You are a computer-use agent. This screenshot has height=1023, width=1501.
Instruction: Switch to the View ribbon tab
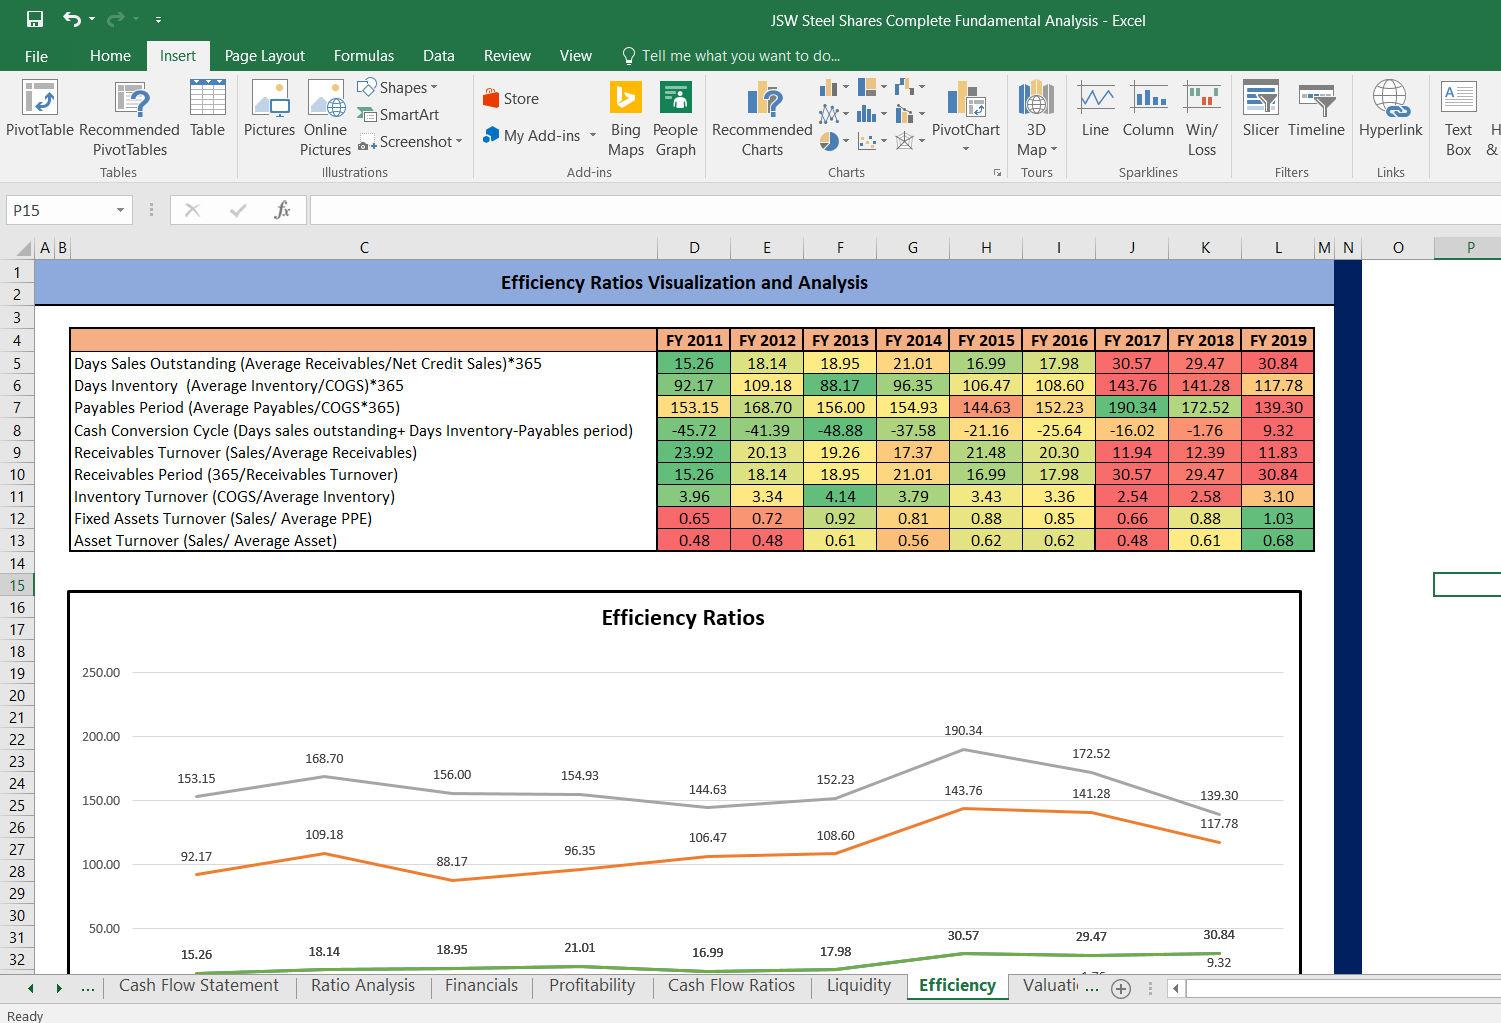[x=576, y=56]
